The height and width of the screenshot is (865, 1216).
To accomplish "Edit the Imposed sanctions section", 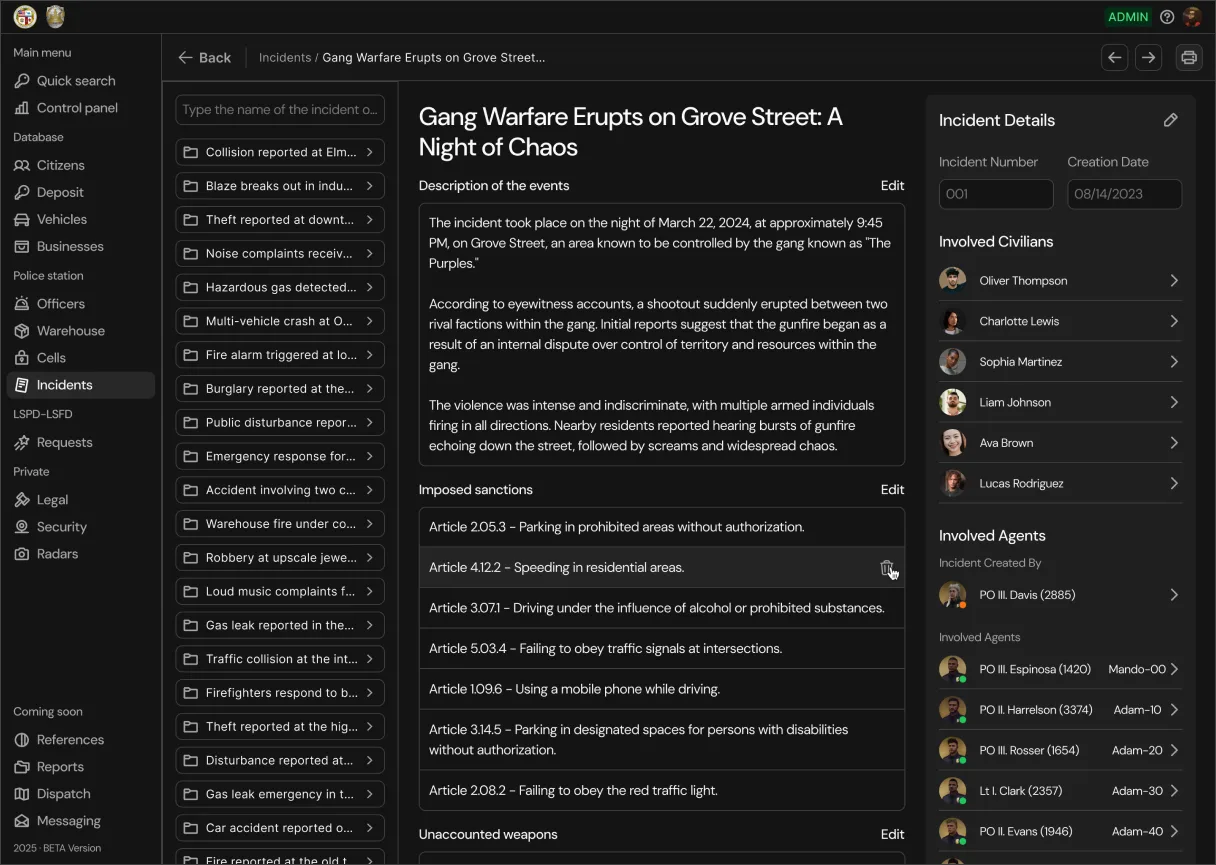I will [x=892, y=490].
